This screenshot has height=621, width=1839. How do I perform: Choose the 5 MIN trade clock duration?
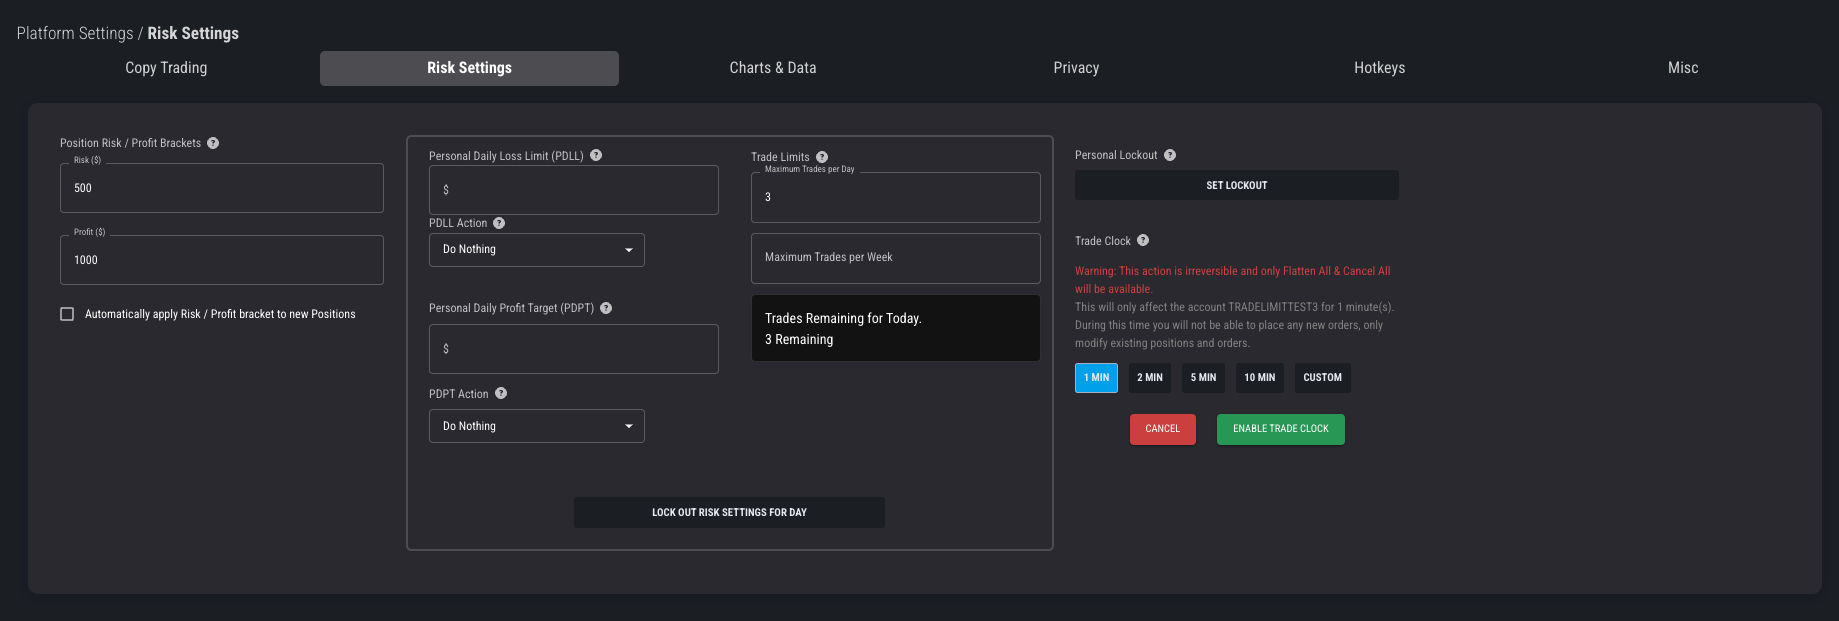click(1203, 378)
